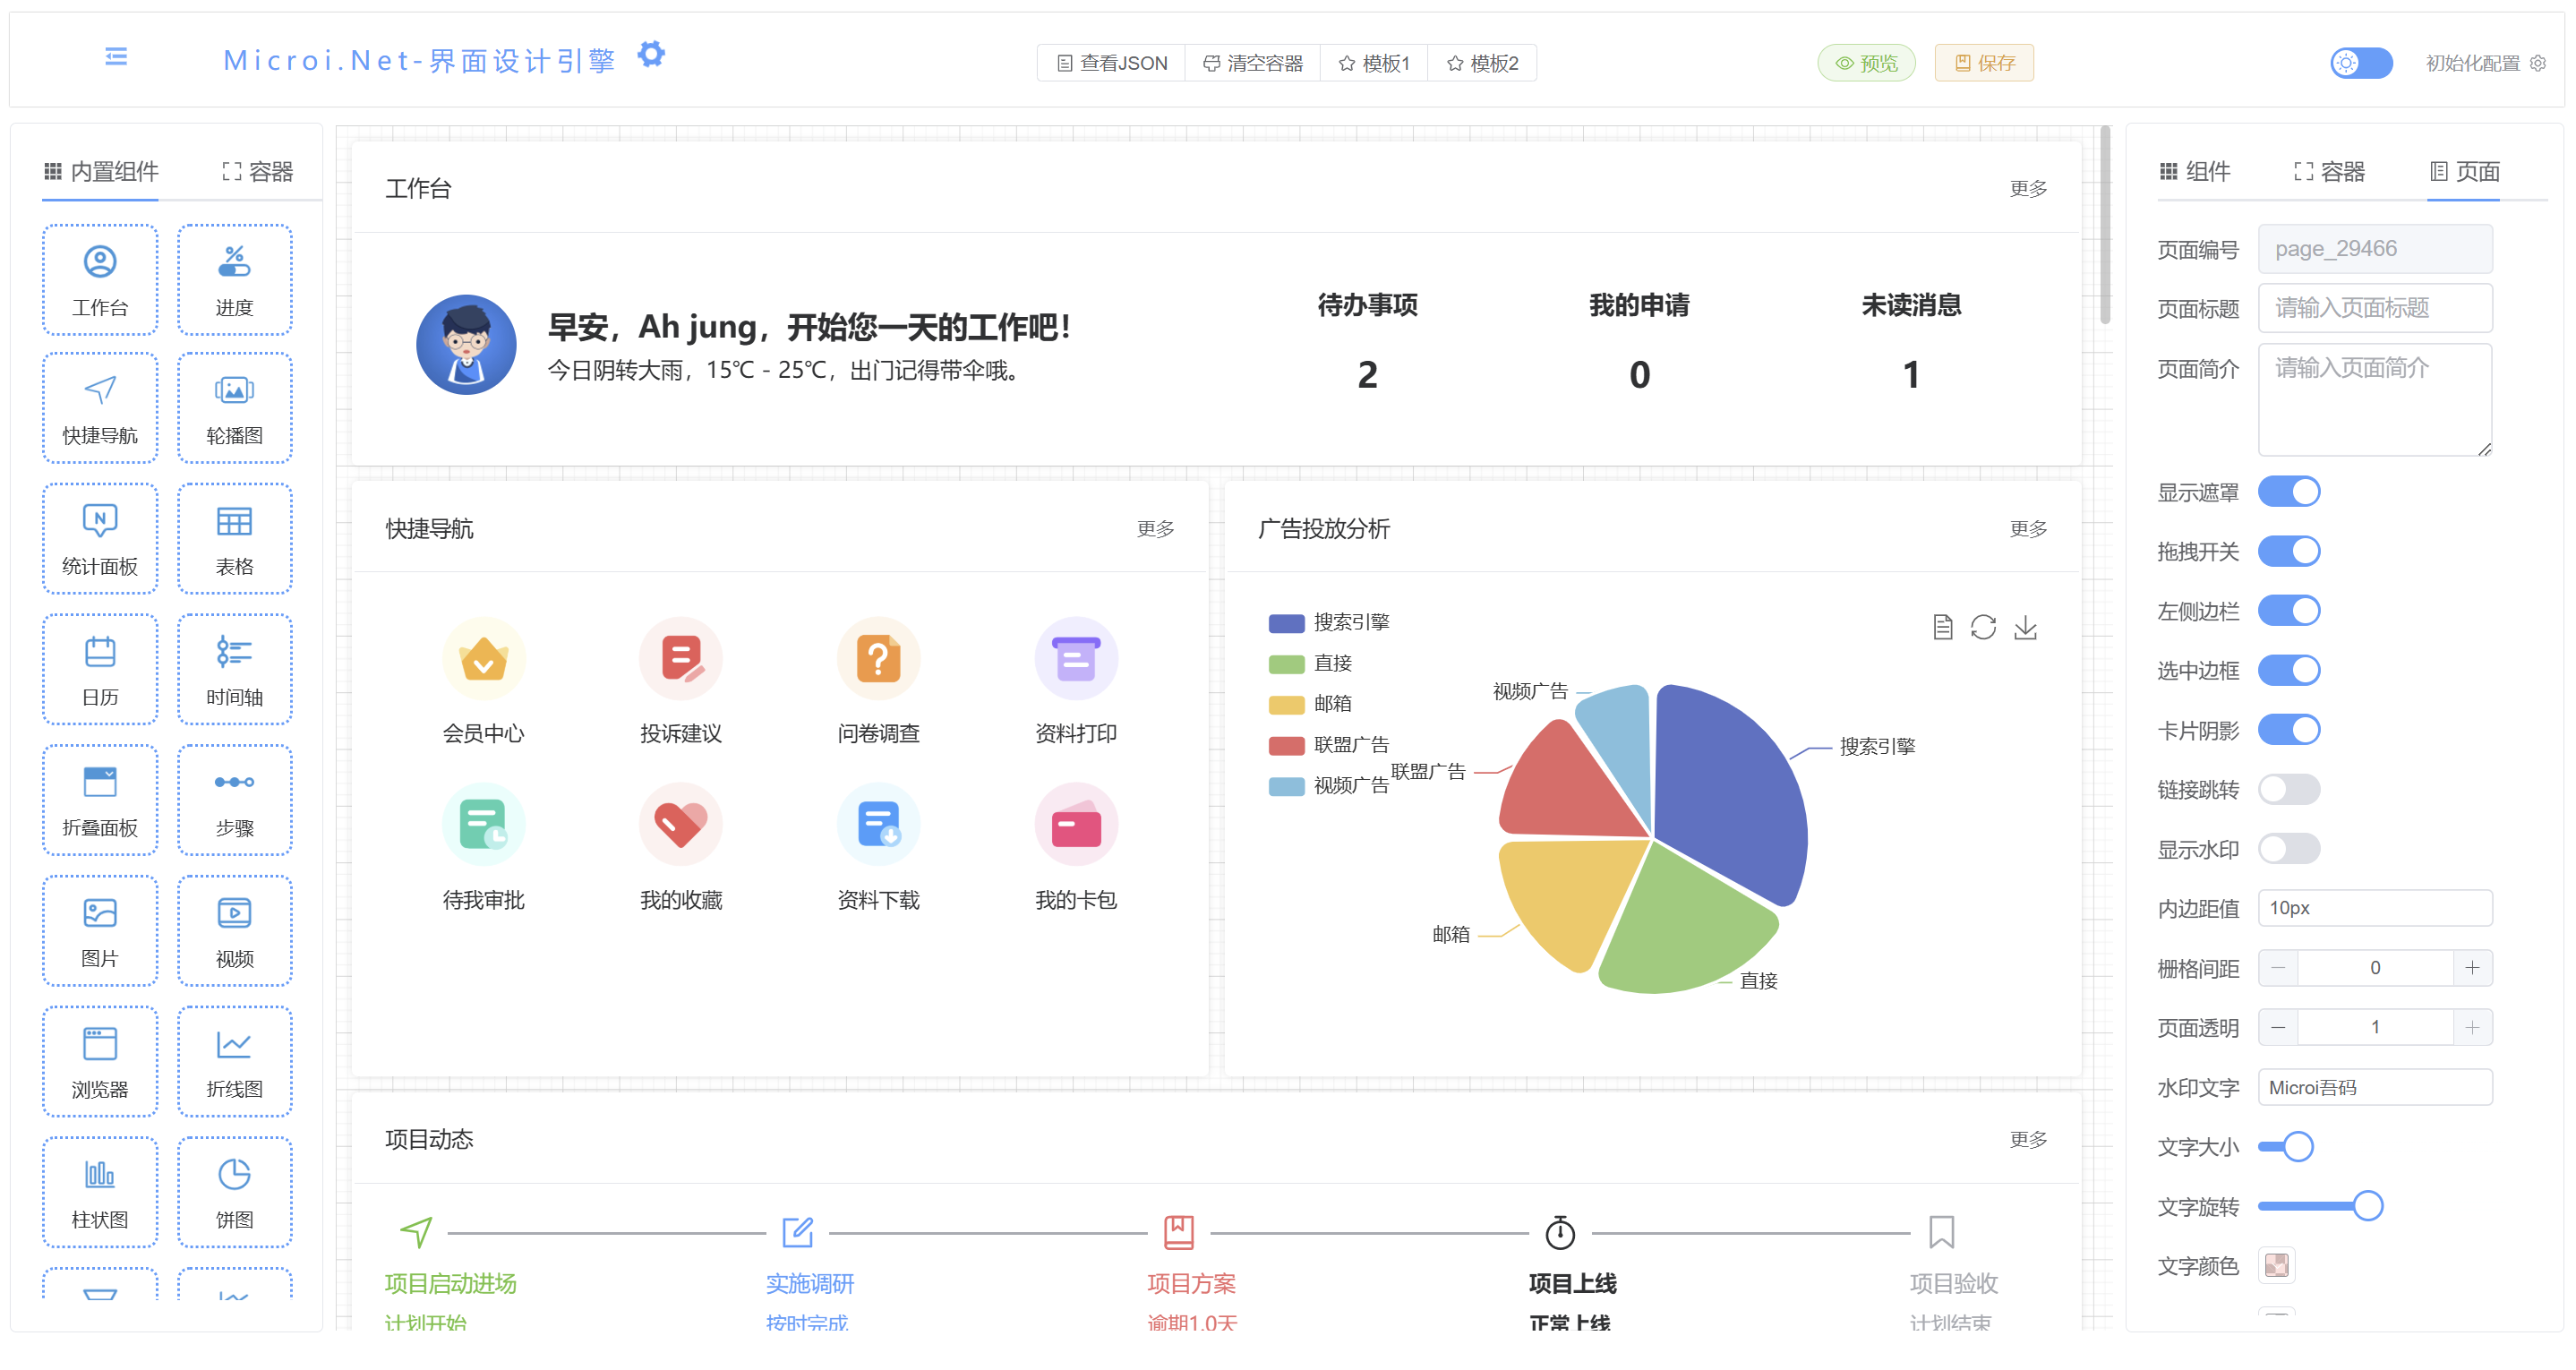The image size is (2576, 1370).
Task: Decrease 页面透明 with minus button
Action: (x=2278, y=1027)
